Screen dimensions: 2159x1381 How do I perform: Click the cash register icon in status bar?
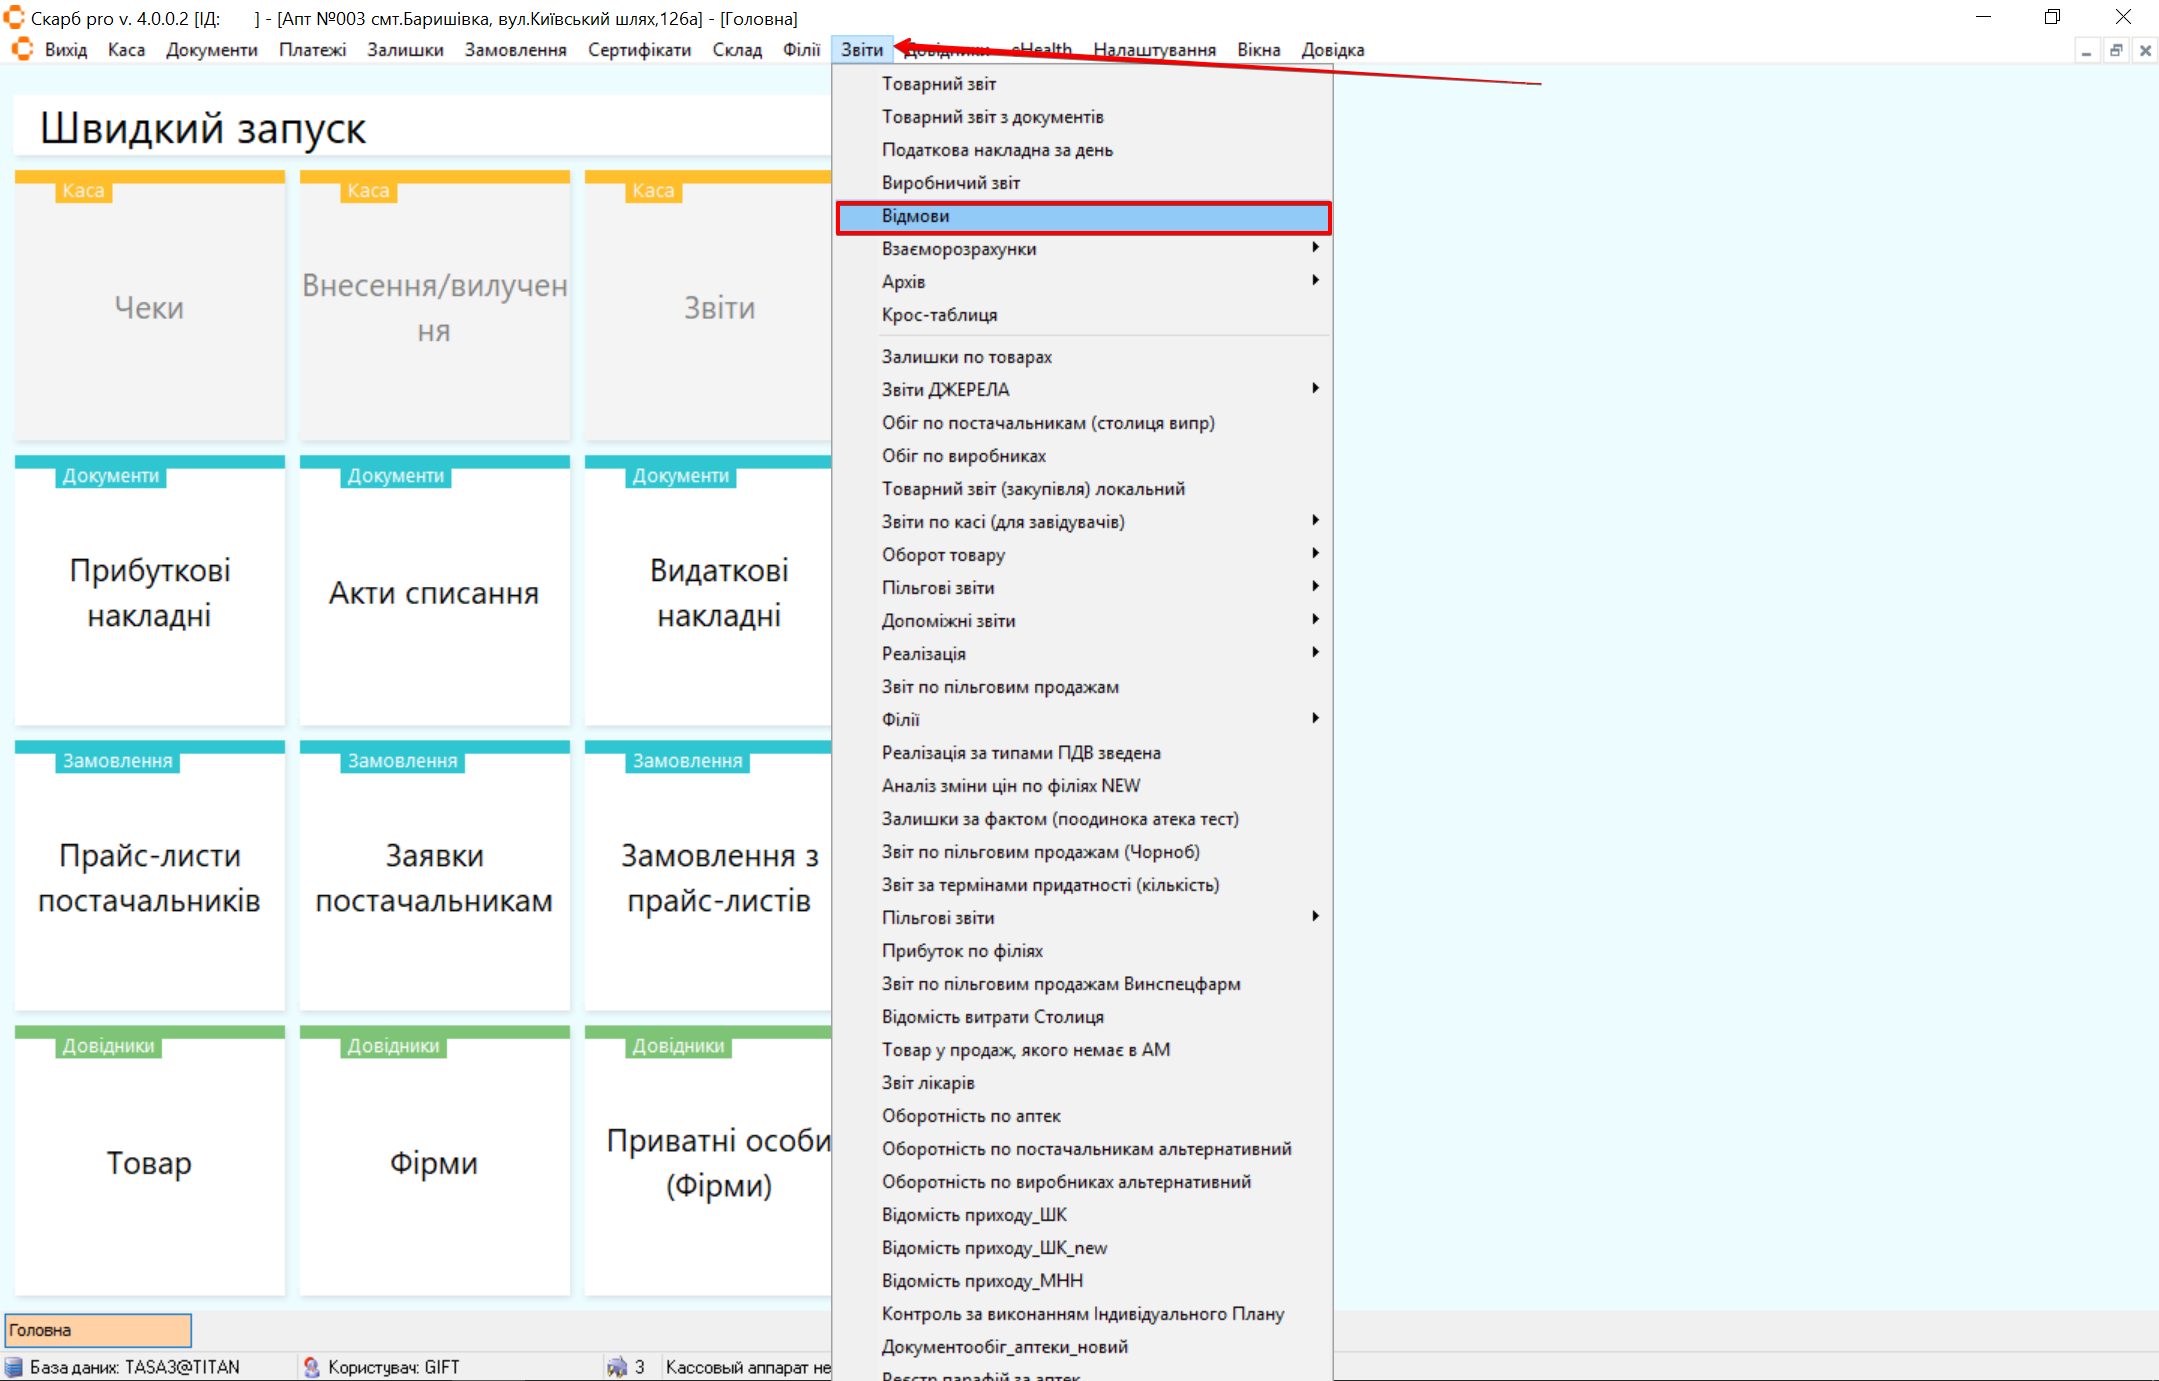click(617, 1367)
